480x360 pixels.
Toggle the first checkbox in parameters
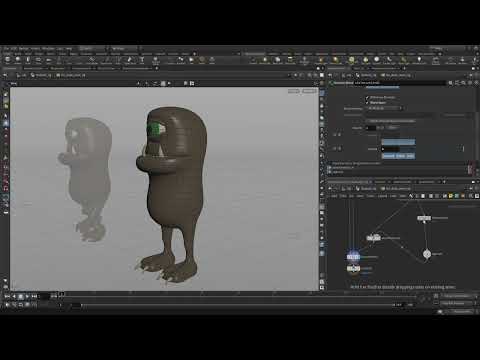pos(367,97)
